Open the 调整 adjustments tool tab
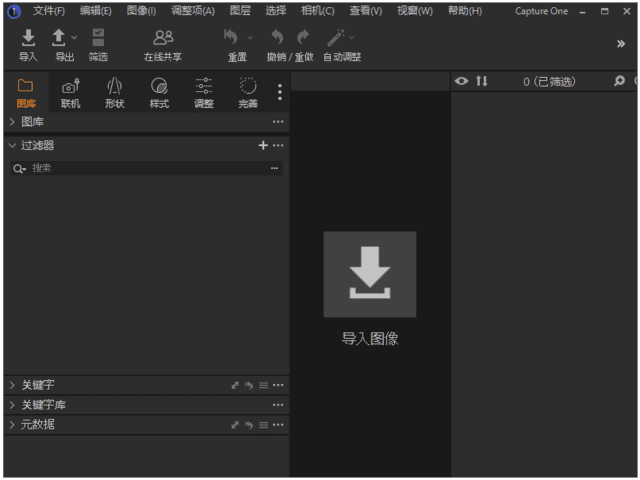This screenshot has width=640, height=480. coord(203,88)
